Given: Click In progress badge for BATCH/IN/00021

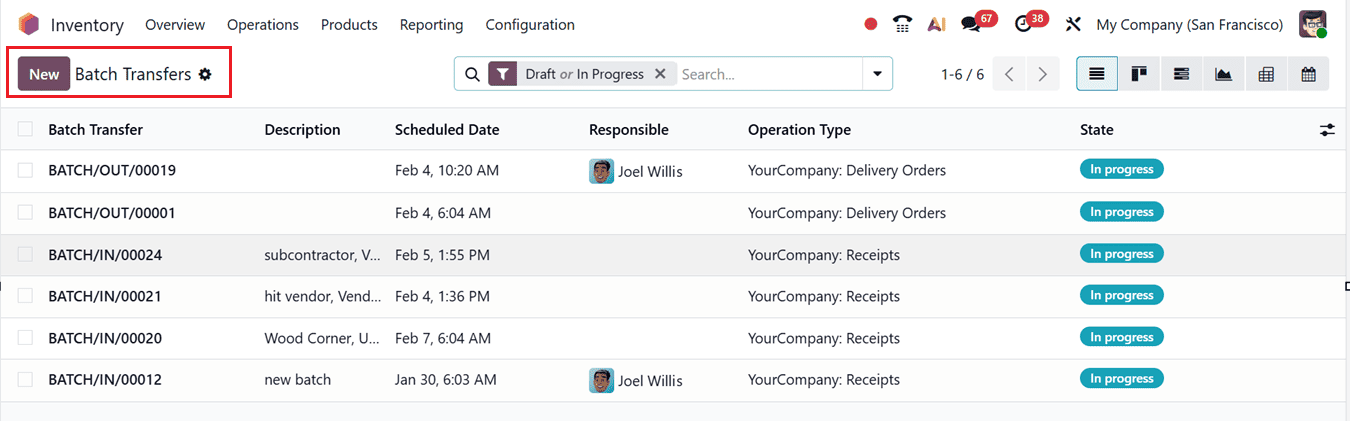Looking at the screenshot, I should 1122,296.
